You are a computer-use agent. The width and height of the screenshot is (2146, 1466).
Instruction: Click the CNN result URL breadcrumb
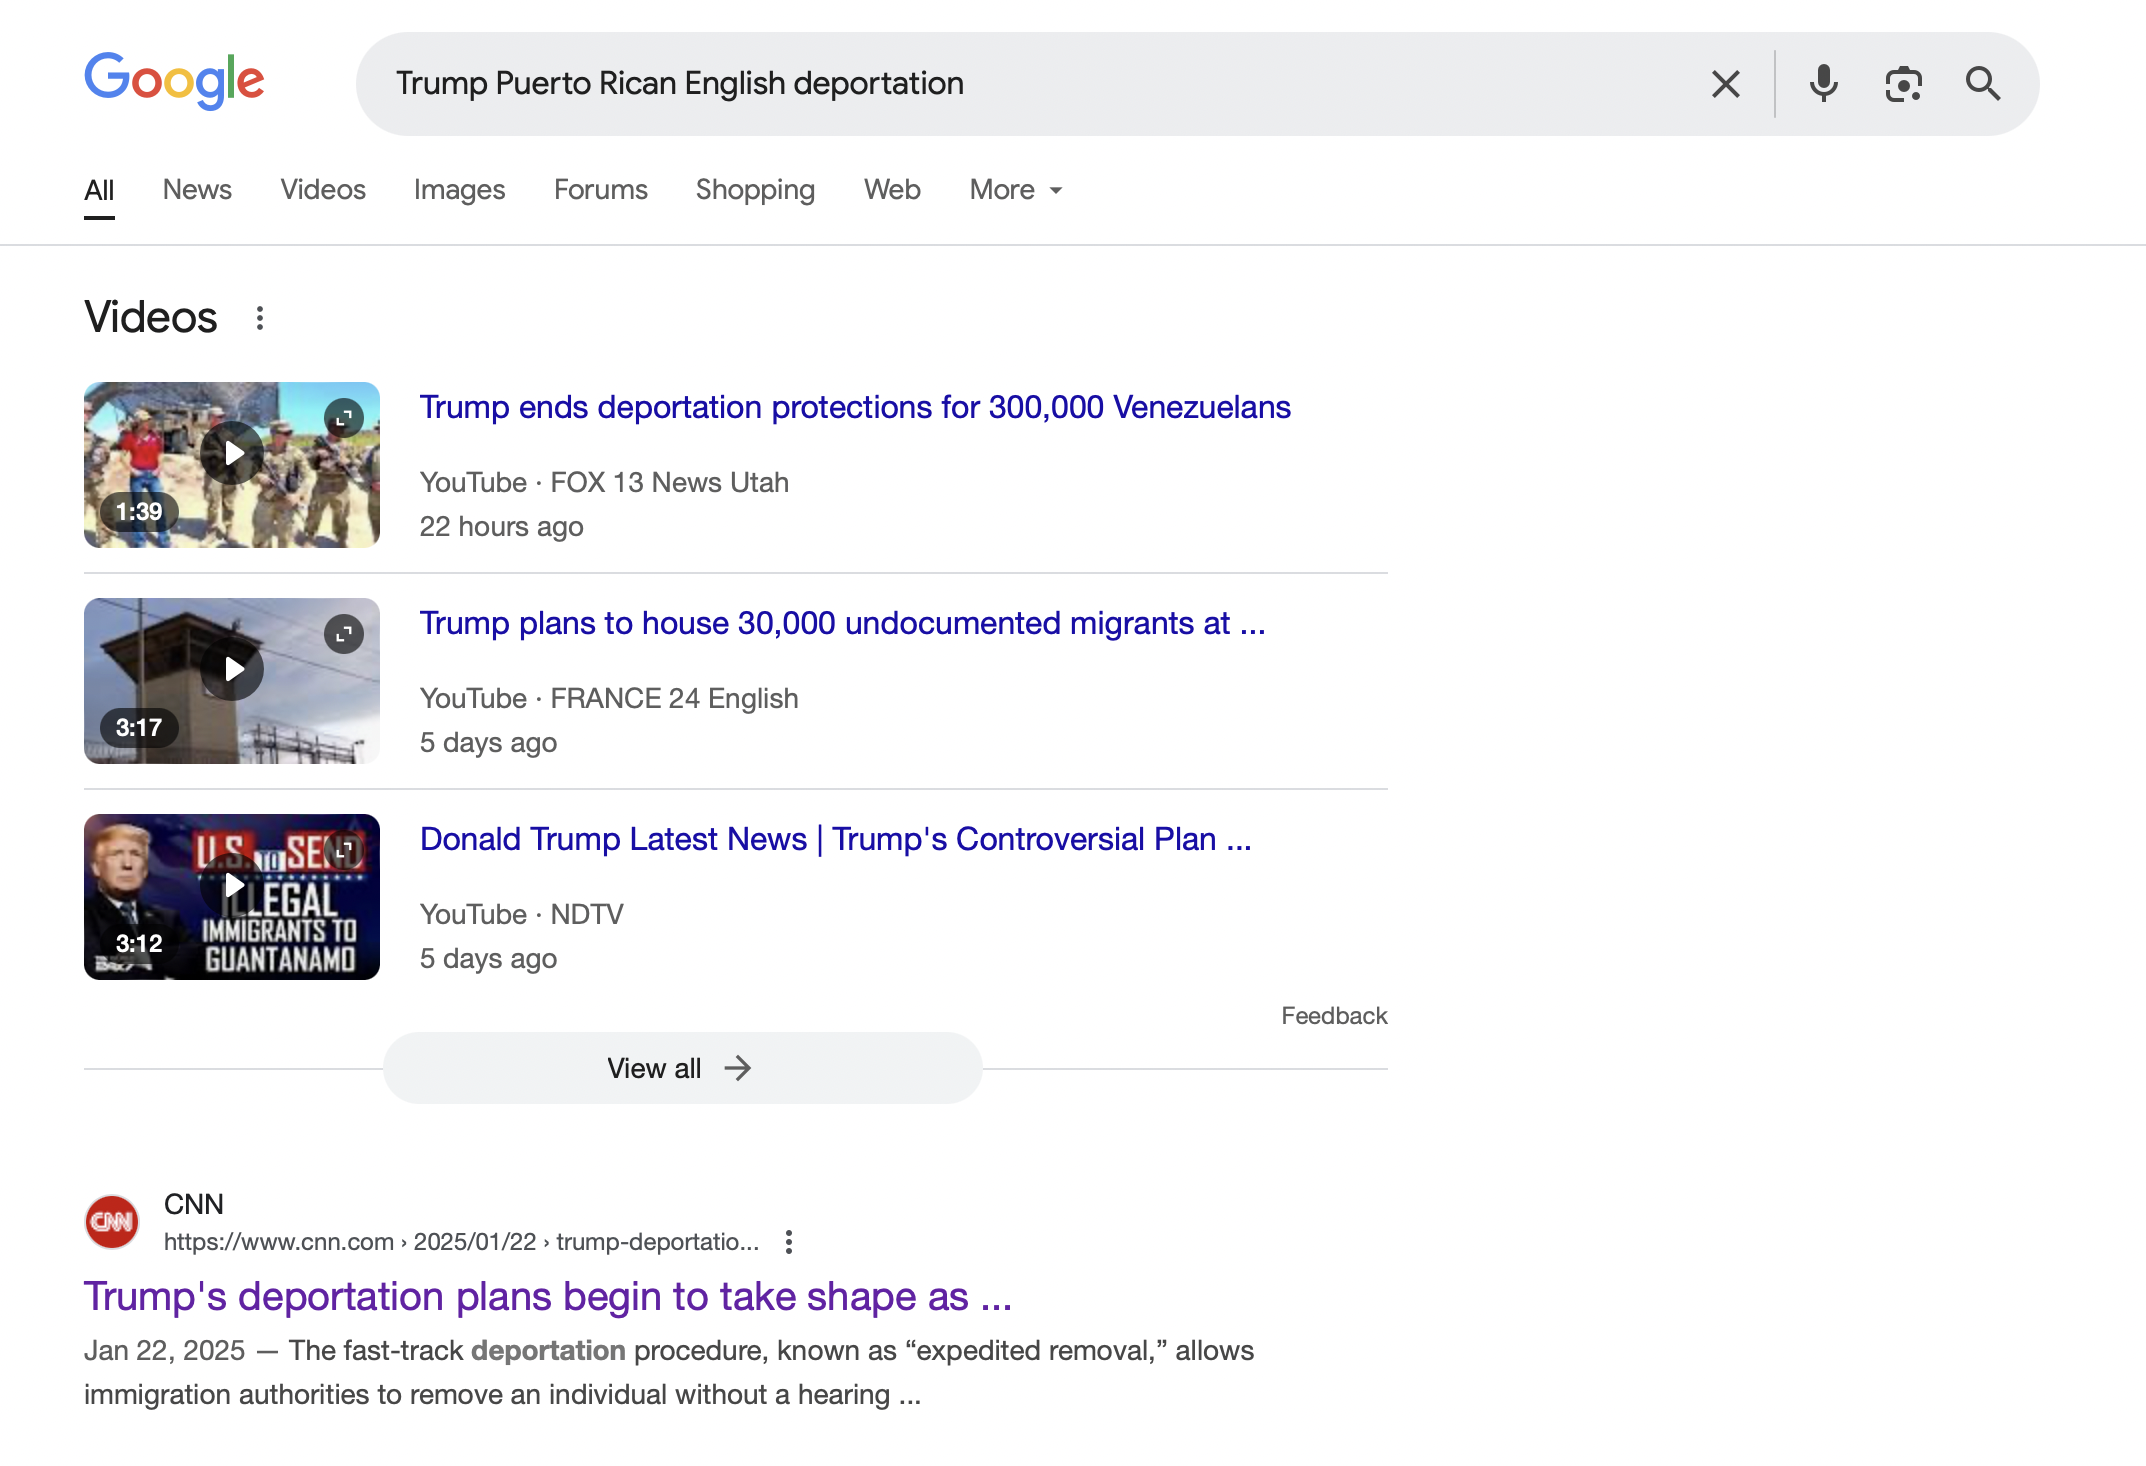tap(461, 1242)
